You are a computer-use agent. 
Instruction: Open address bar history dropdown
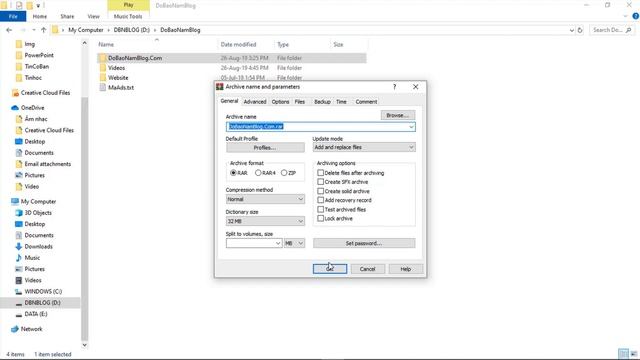pos(571,30)
